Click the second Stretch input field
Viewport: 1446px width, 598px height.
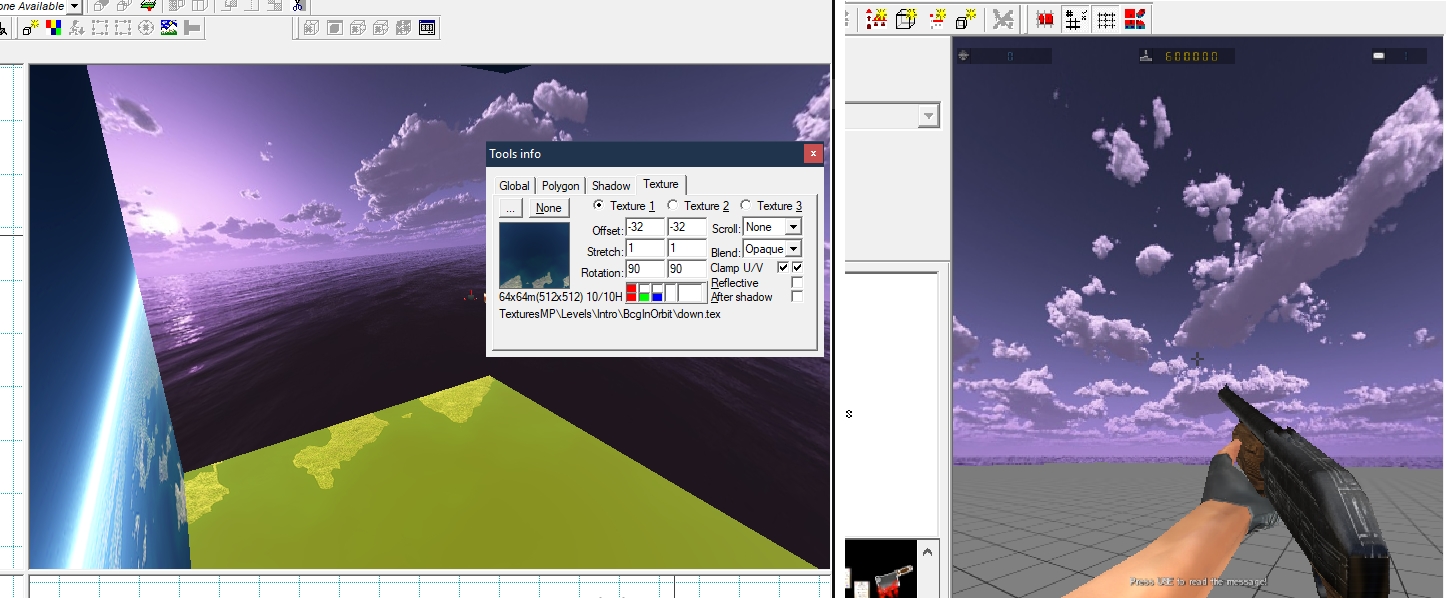(x=687, y=249)
